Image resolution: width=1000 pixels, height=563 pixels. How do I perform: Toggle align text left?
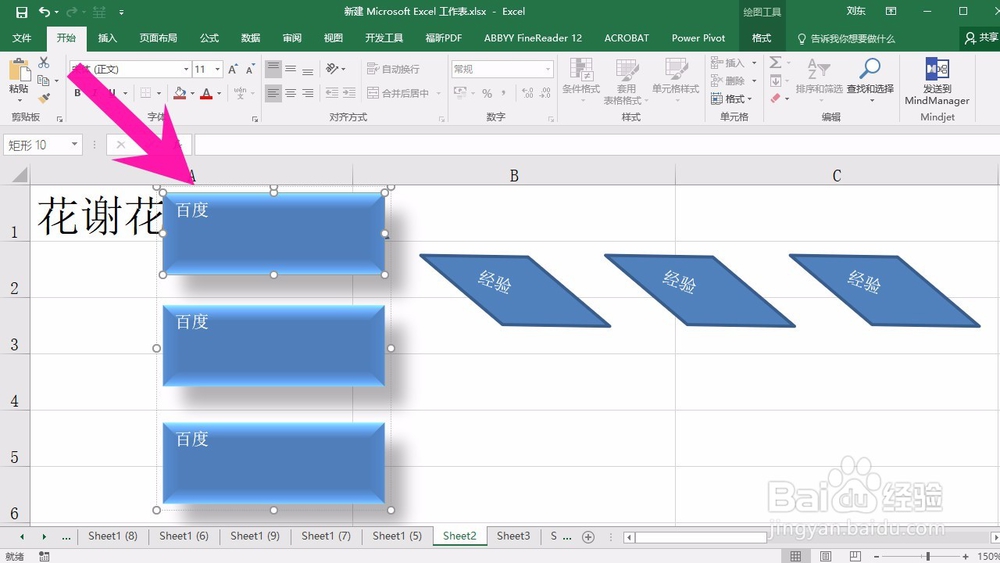point(273,93)
